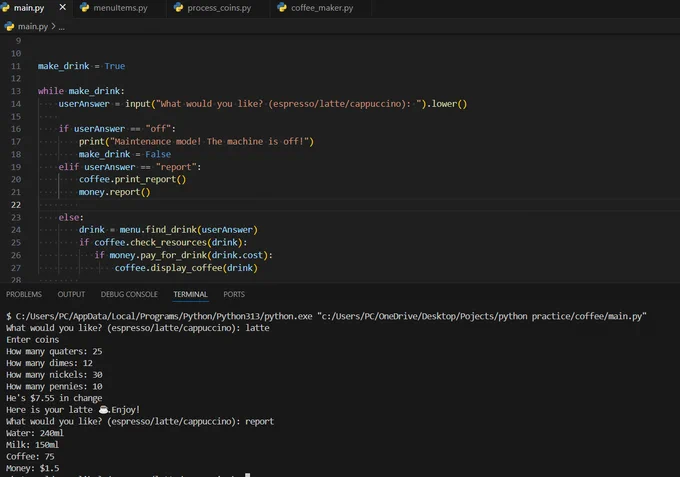Click line number 13 in the gutter

(16, 91)
